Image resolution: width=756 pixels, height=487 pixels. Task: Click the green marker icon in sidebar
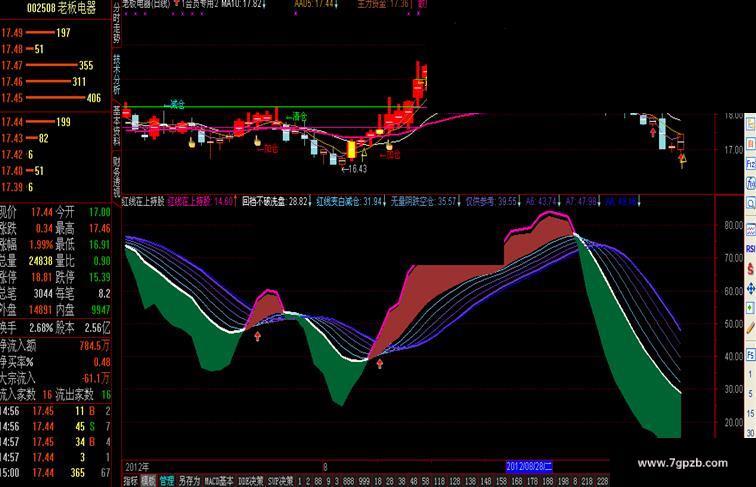751,308
